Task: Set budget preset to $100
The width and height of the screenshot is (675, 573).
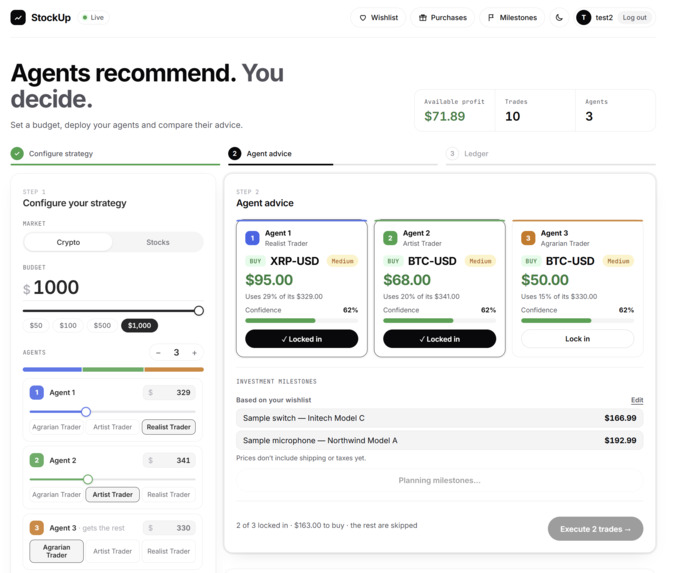Action: coord(68,325)
